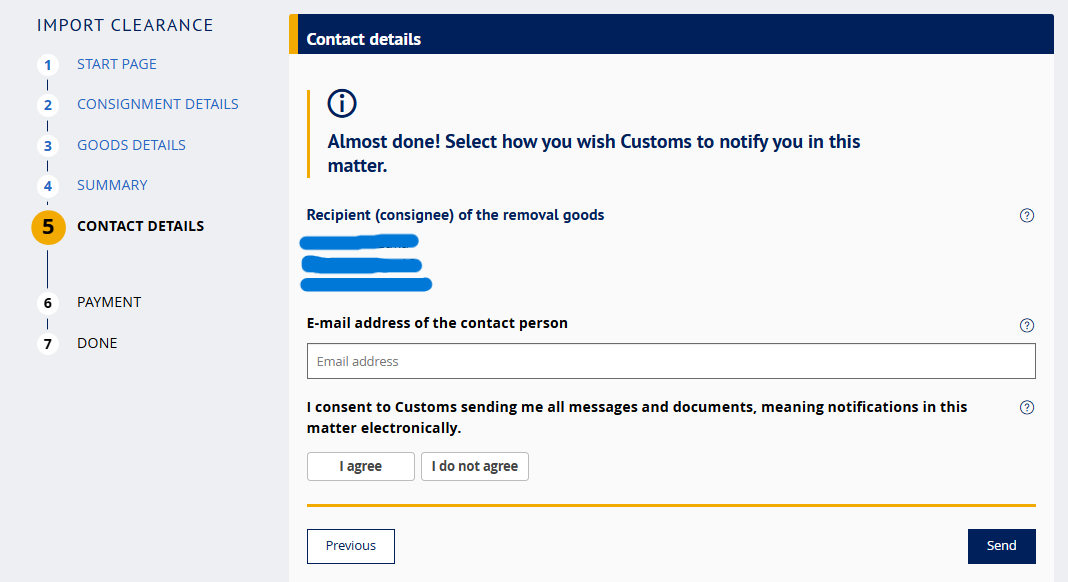Screen dimensions: 1068x582
Task: Select 'I do not agree' option
Action: 475,467
